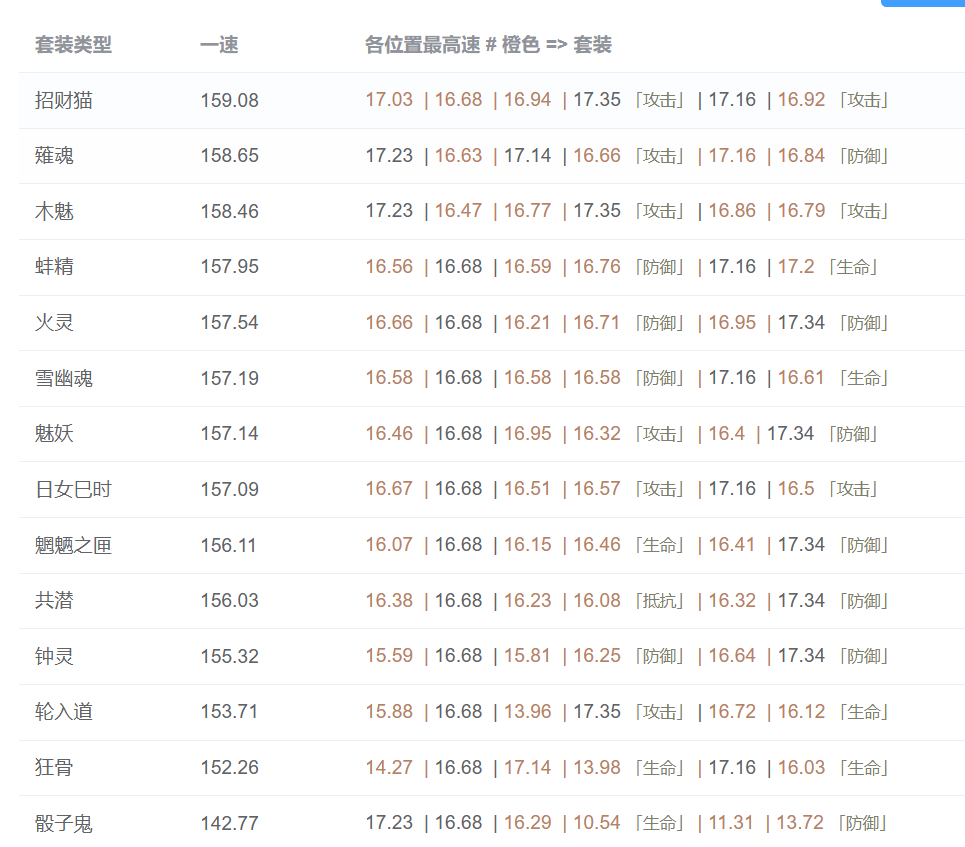Click speed value 157.95
The height and width of the screenshot is (847, 965).
point(230,267)
